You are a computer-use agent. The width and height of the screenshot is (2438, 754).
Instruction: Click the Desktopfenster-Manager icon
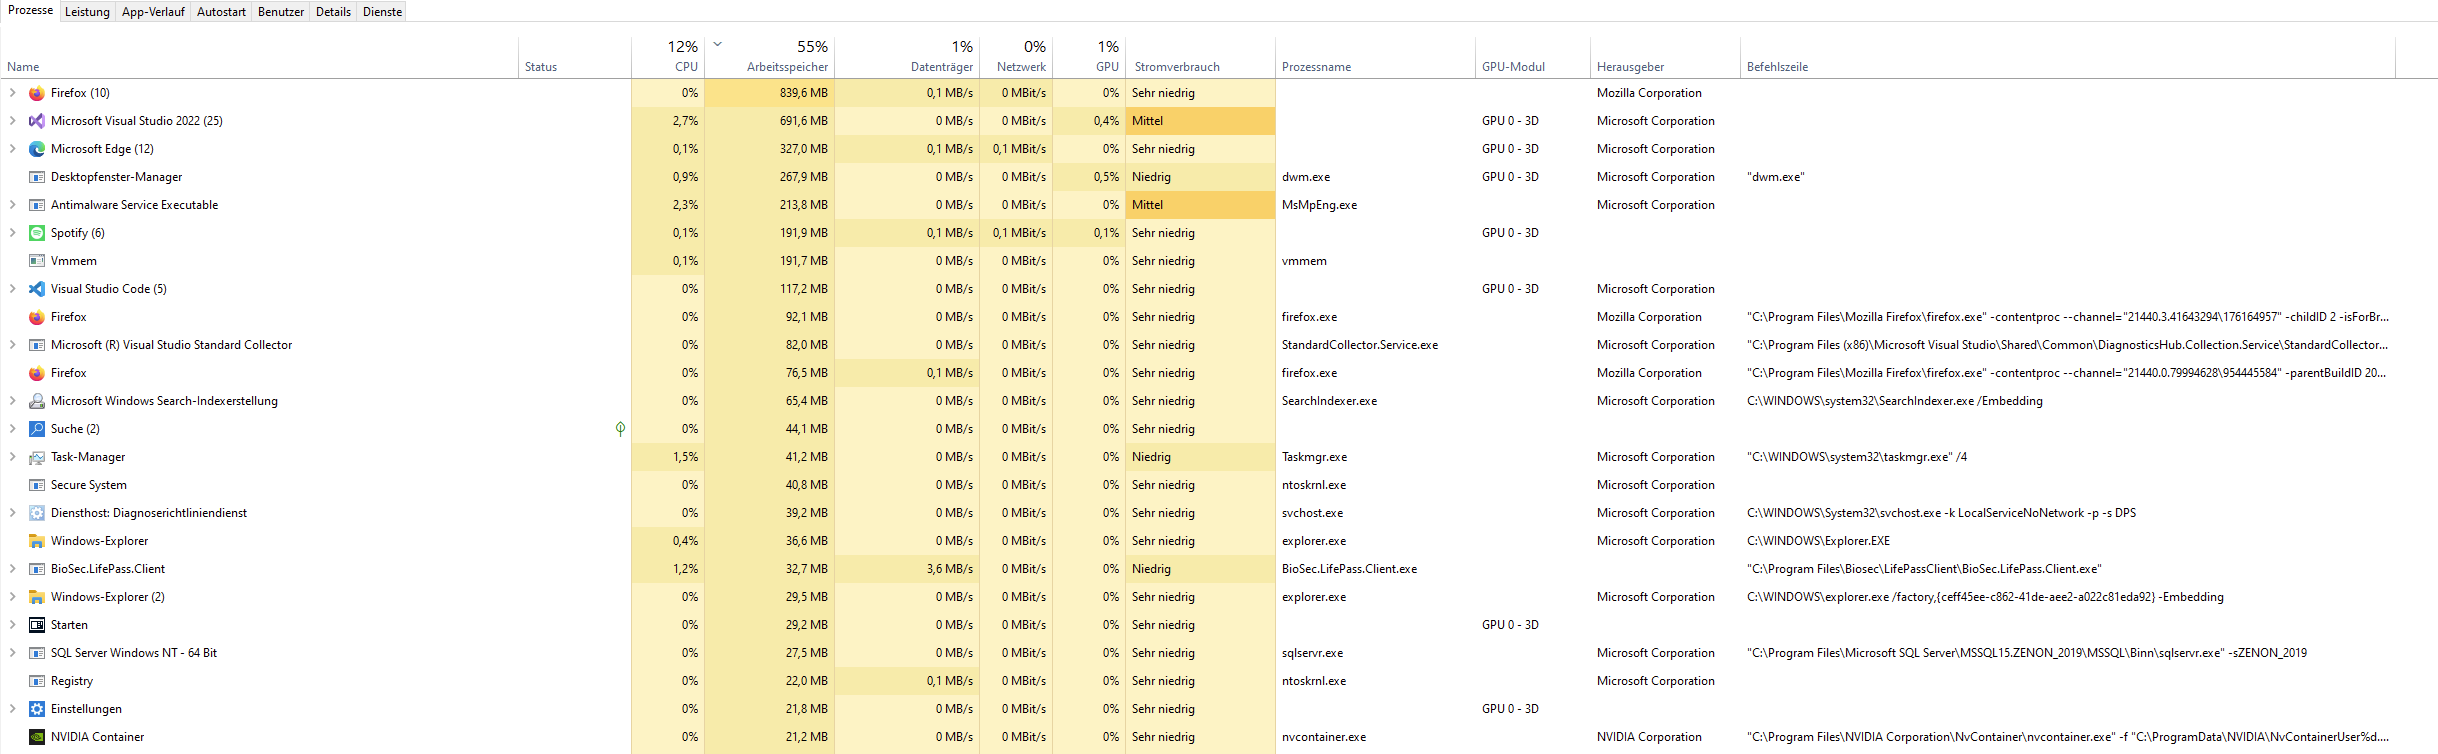coord(37,177)
